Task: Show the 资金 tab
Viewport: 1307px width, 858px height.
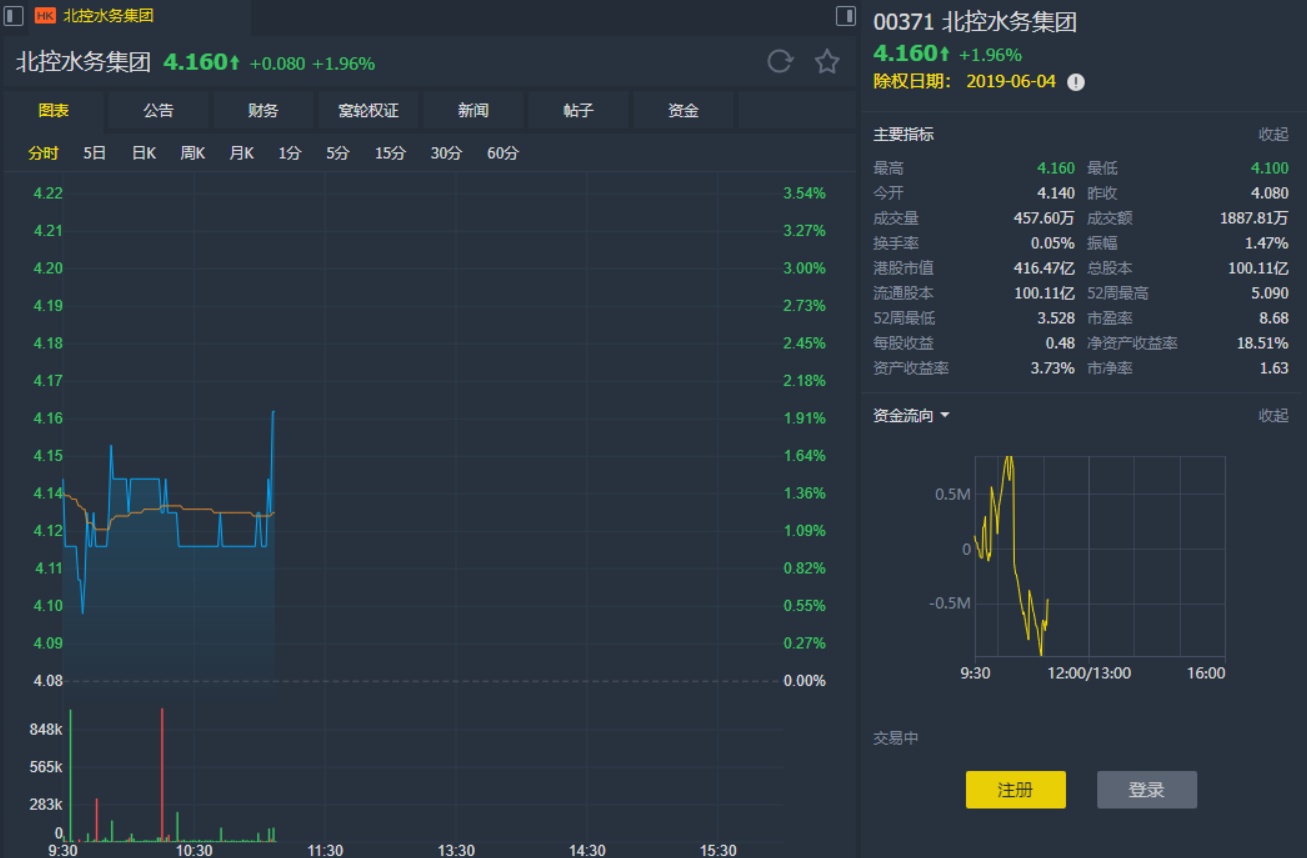Action: click(x=683, y=111)
